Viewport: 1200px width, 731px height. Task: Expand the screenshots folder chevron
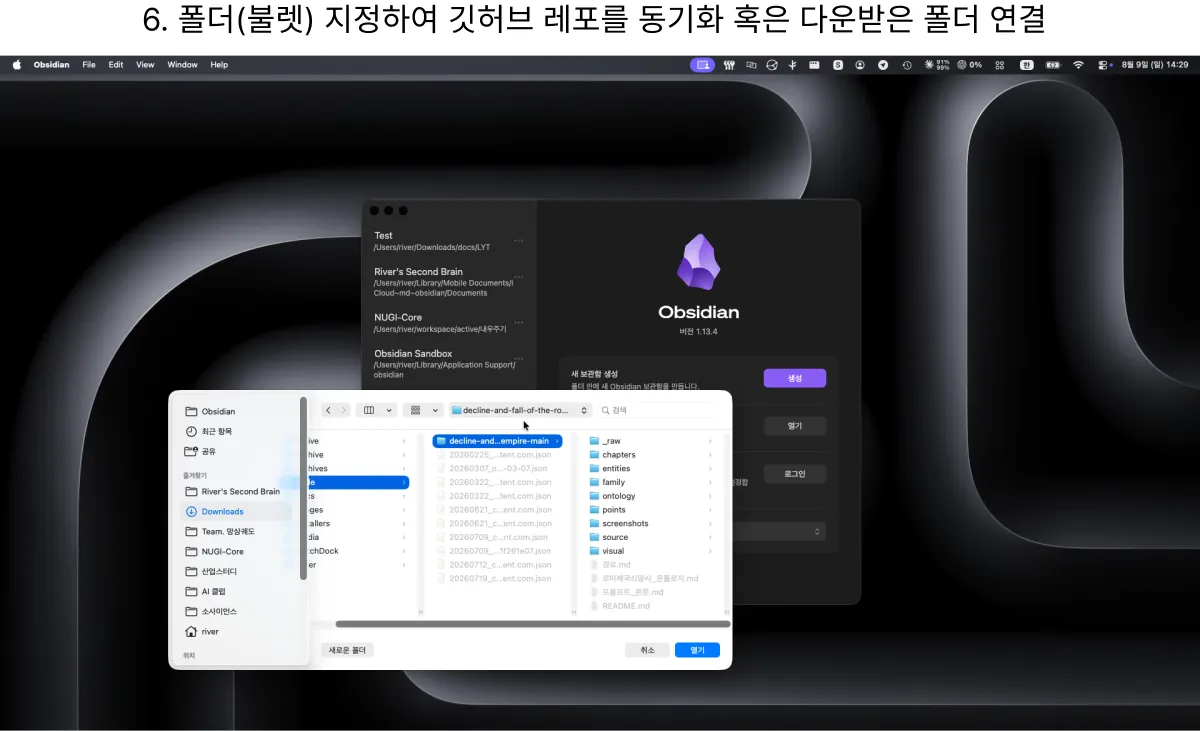tap(710, 523)
